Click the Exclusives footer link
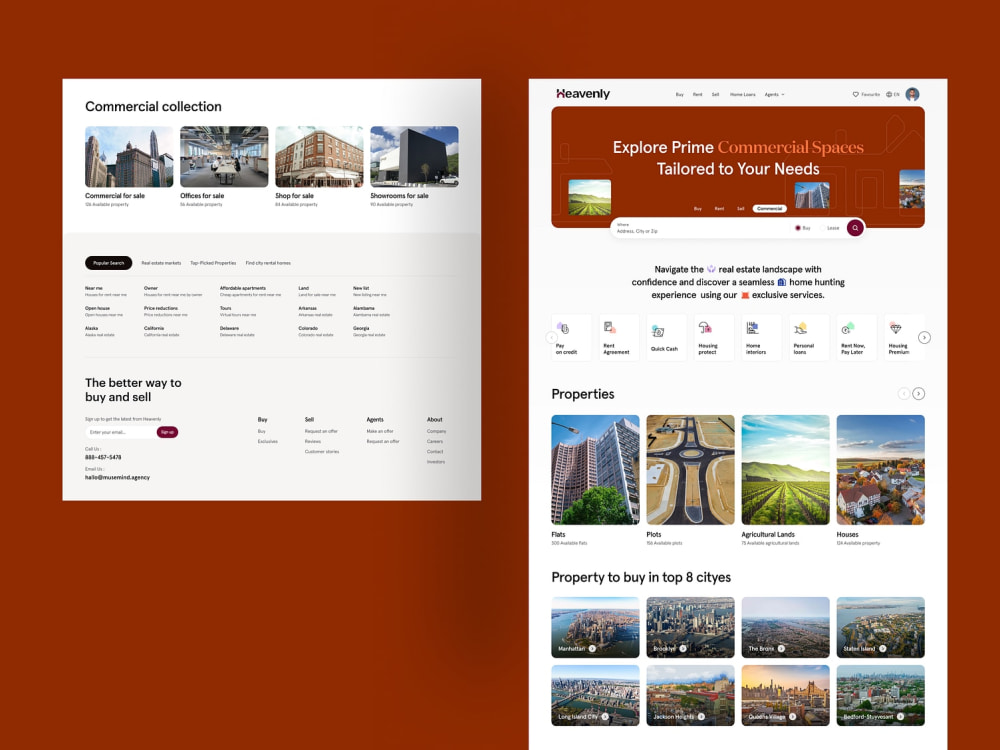The height and width of the screenshot is (750, 1000). [268, 441]
